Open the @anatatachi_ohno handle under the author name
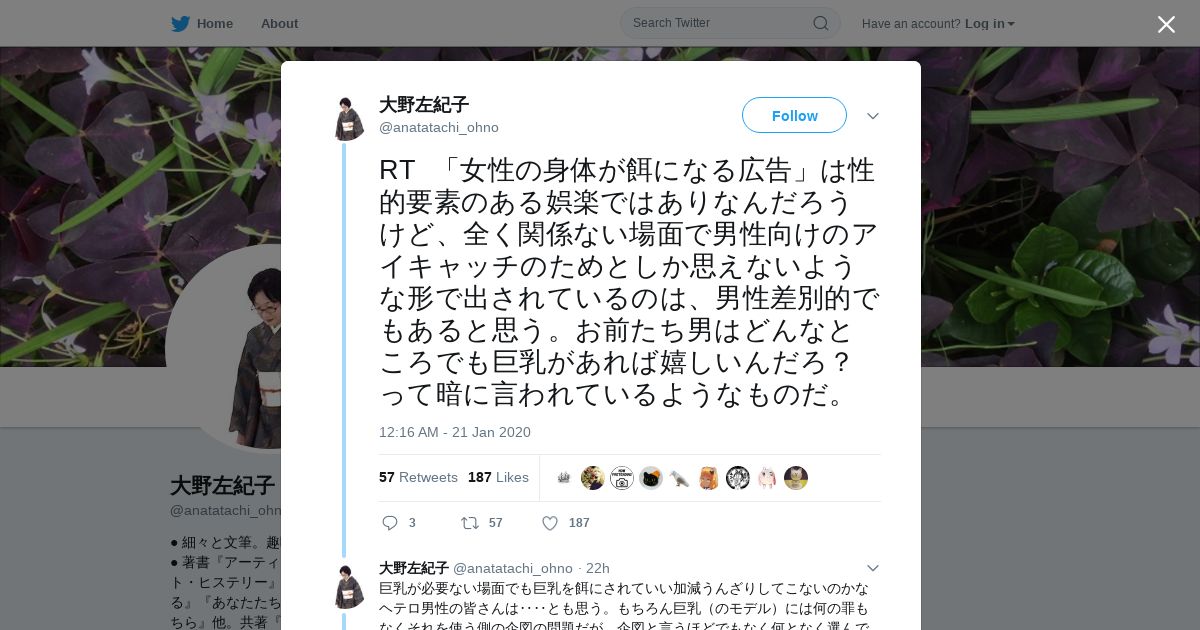 tap(439, 127)
